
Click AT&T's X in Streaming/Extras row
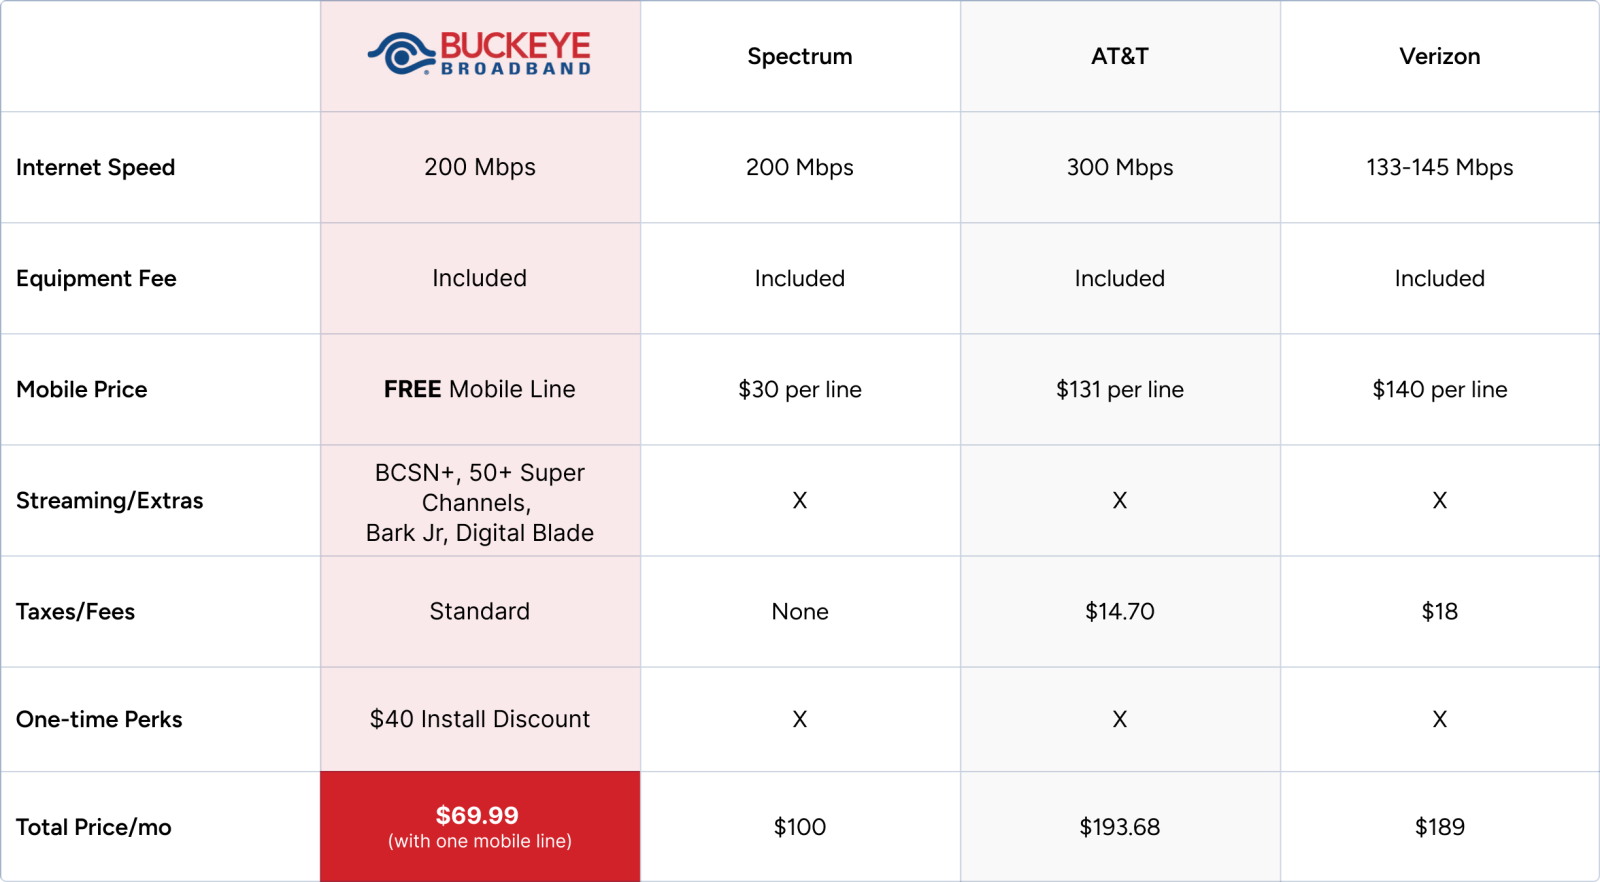1120,501
